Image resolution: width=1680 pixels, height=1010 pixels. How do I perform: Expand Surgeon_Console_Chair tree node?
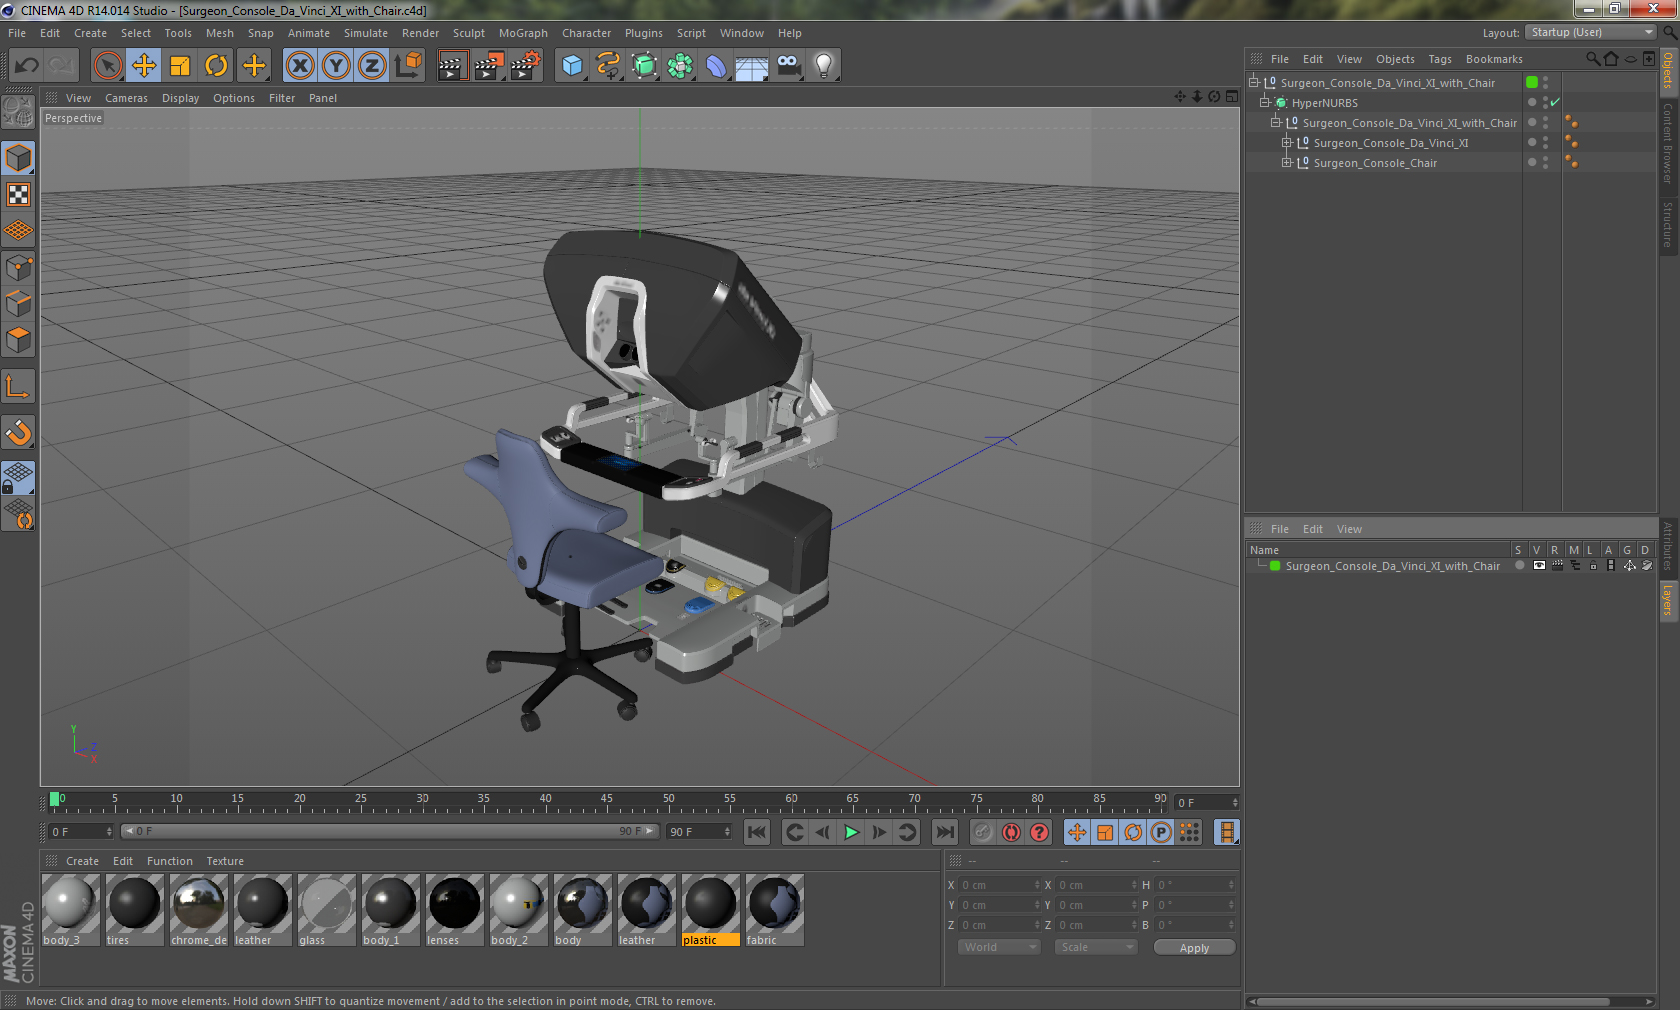pos(1286,163)
